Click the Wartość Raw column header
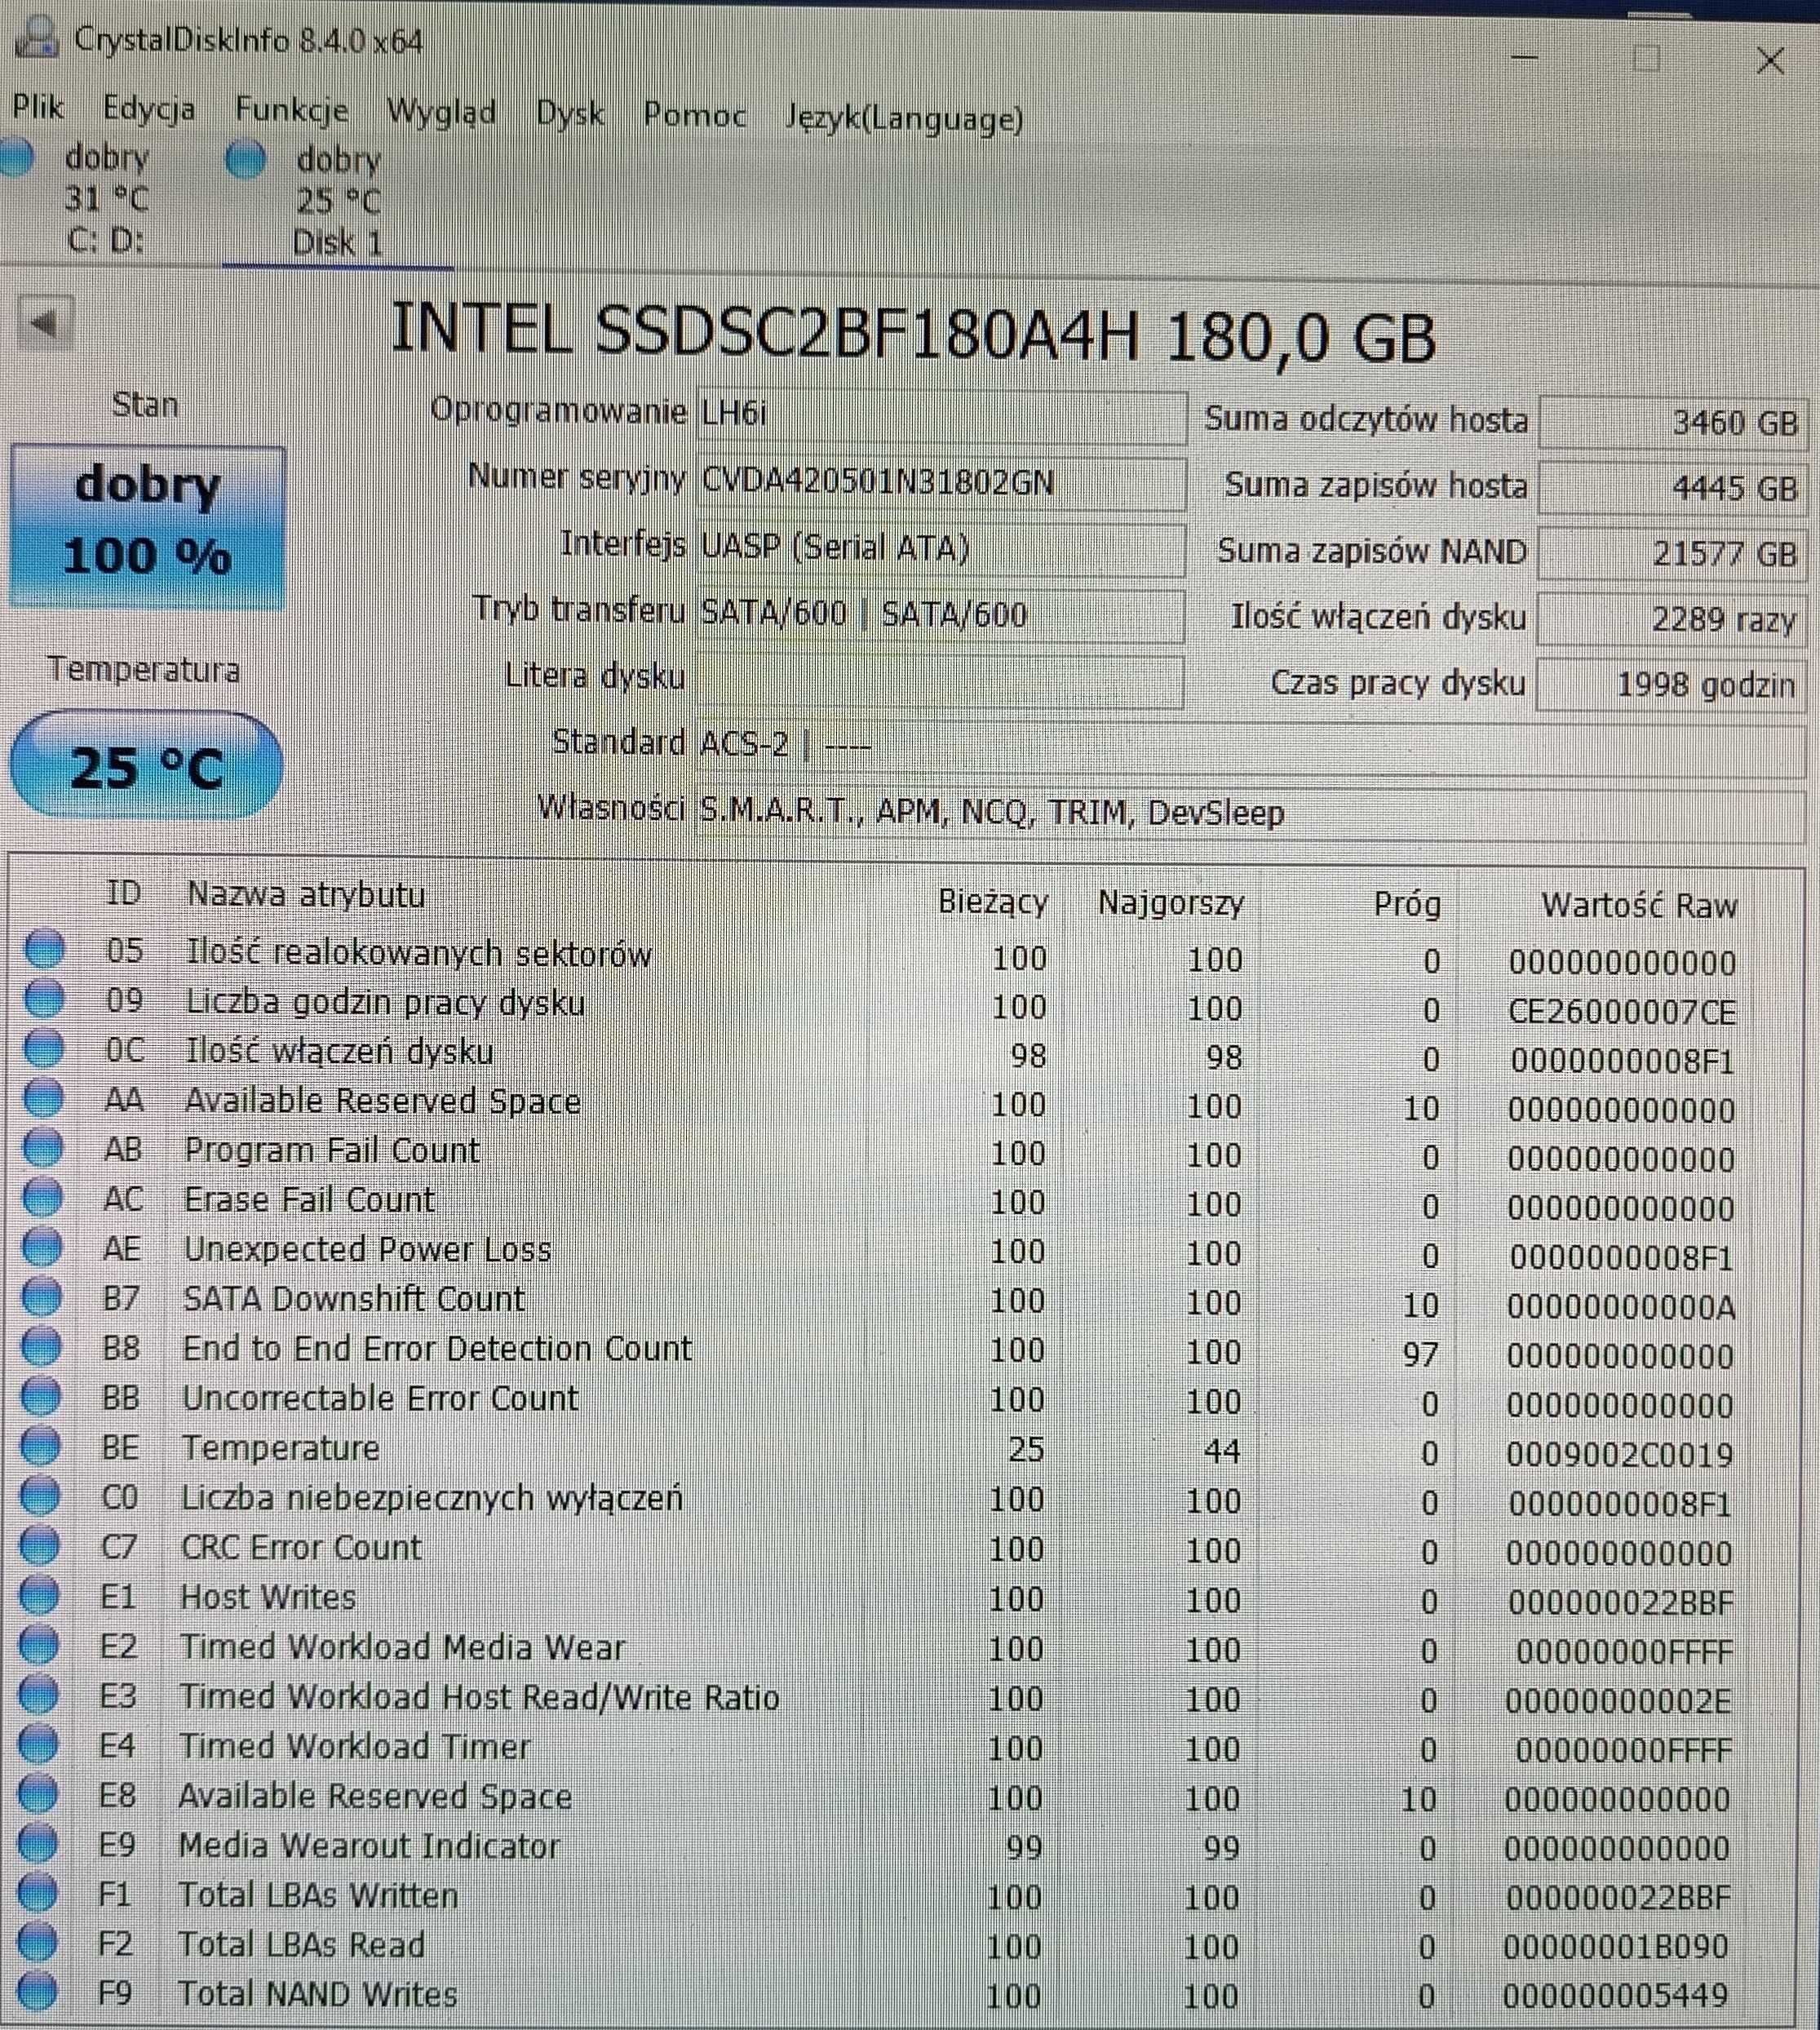 coord(1639,905)
